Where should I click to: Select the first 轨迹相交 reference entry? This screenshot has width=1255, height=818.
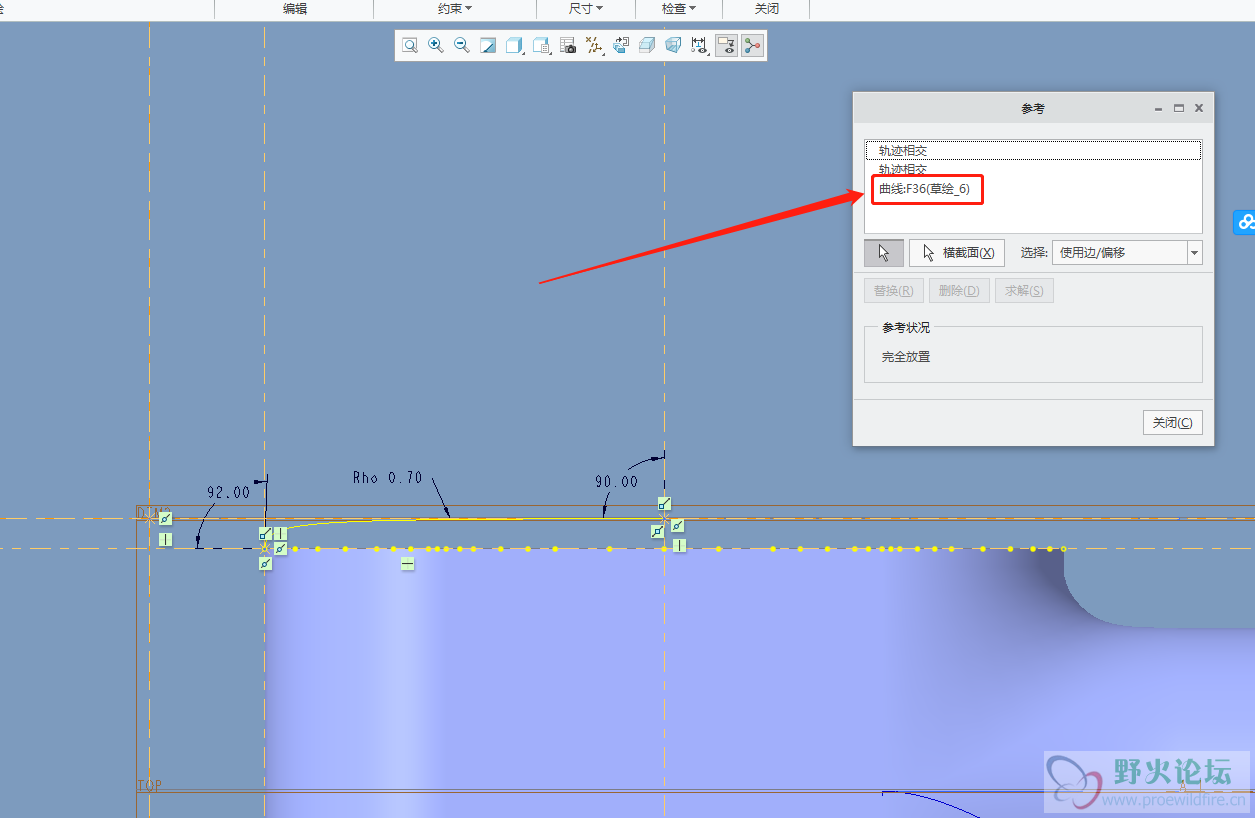click(903, 151)
